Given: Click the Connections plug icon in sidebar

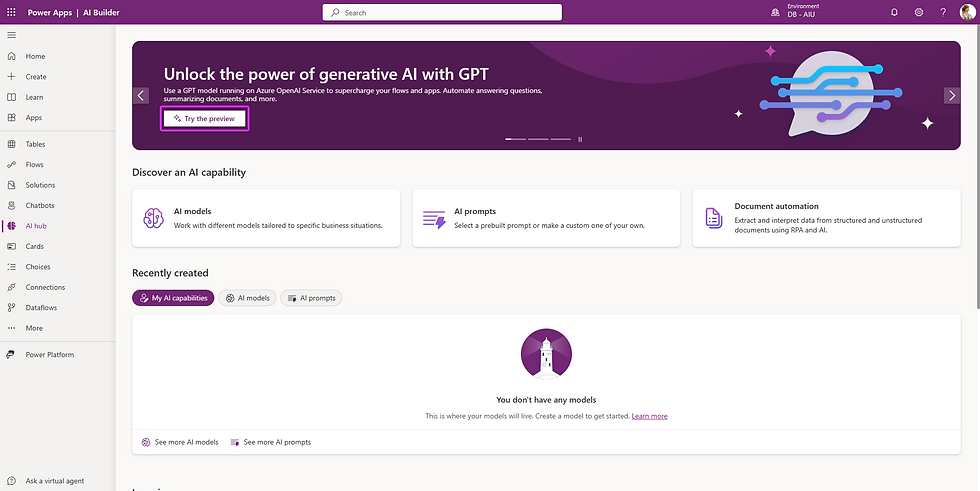Looking at the screenshot, I should click(11, 287).
